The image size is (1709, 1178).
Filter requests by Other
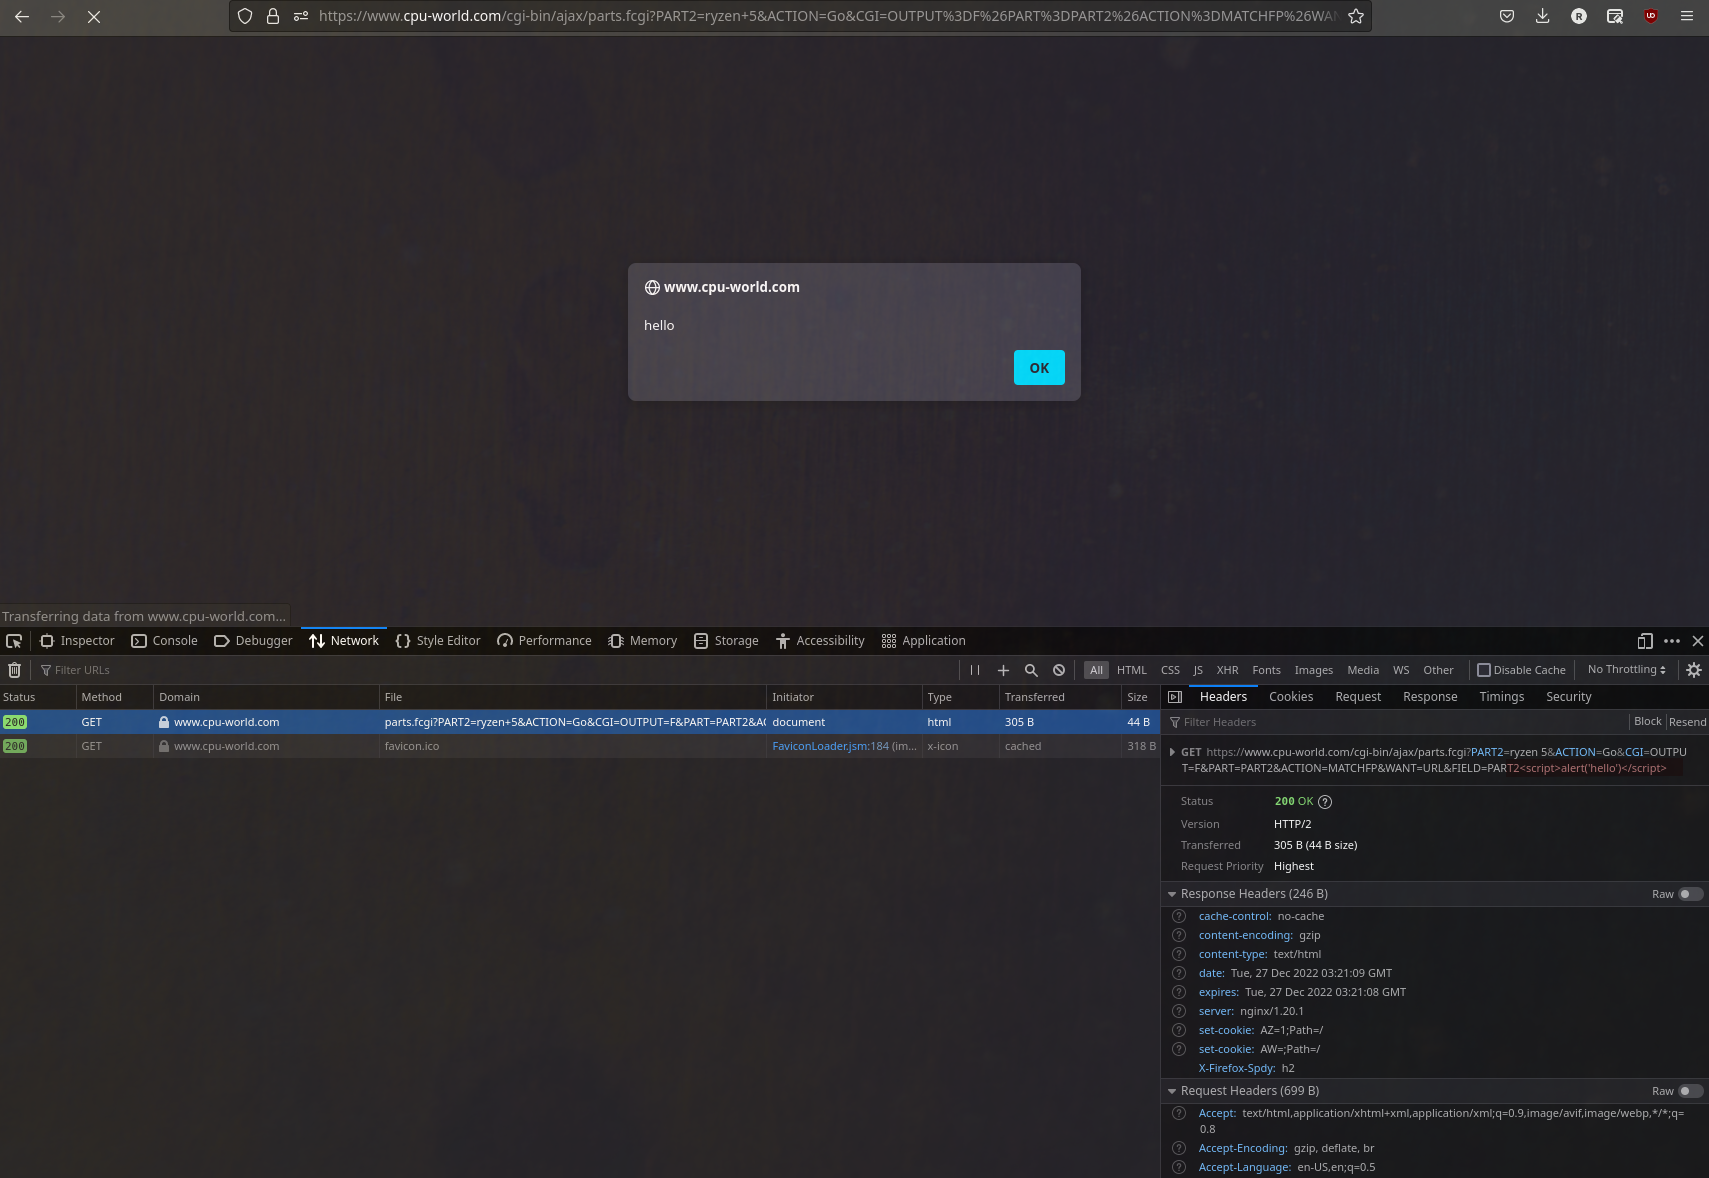coord(1438,670)
